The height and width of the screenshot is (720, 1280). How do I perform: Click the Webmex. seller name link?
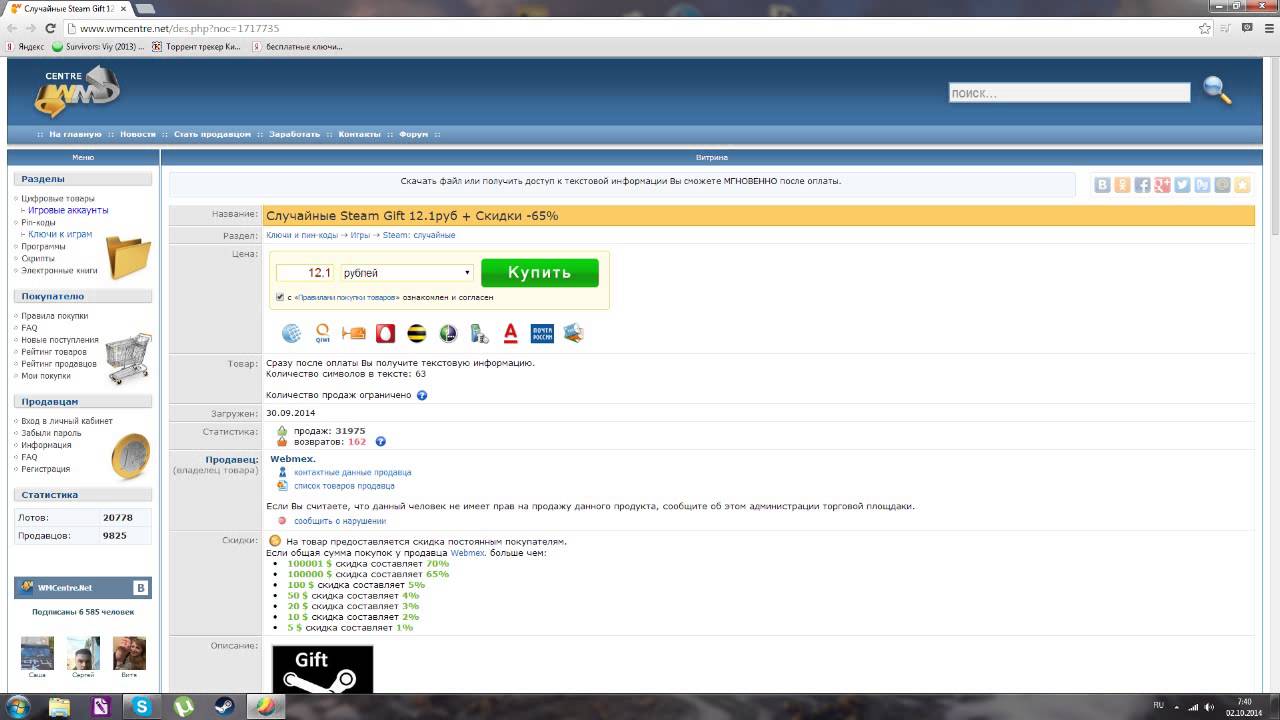tap(293, 459)
